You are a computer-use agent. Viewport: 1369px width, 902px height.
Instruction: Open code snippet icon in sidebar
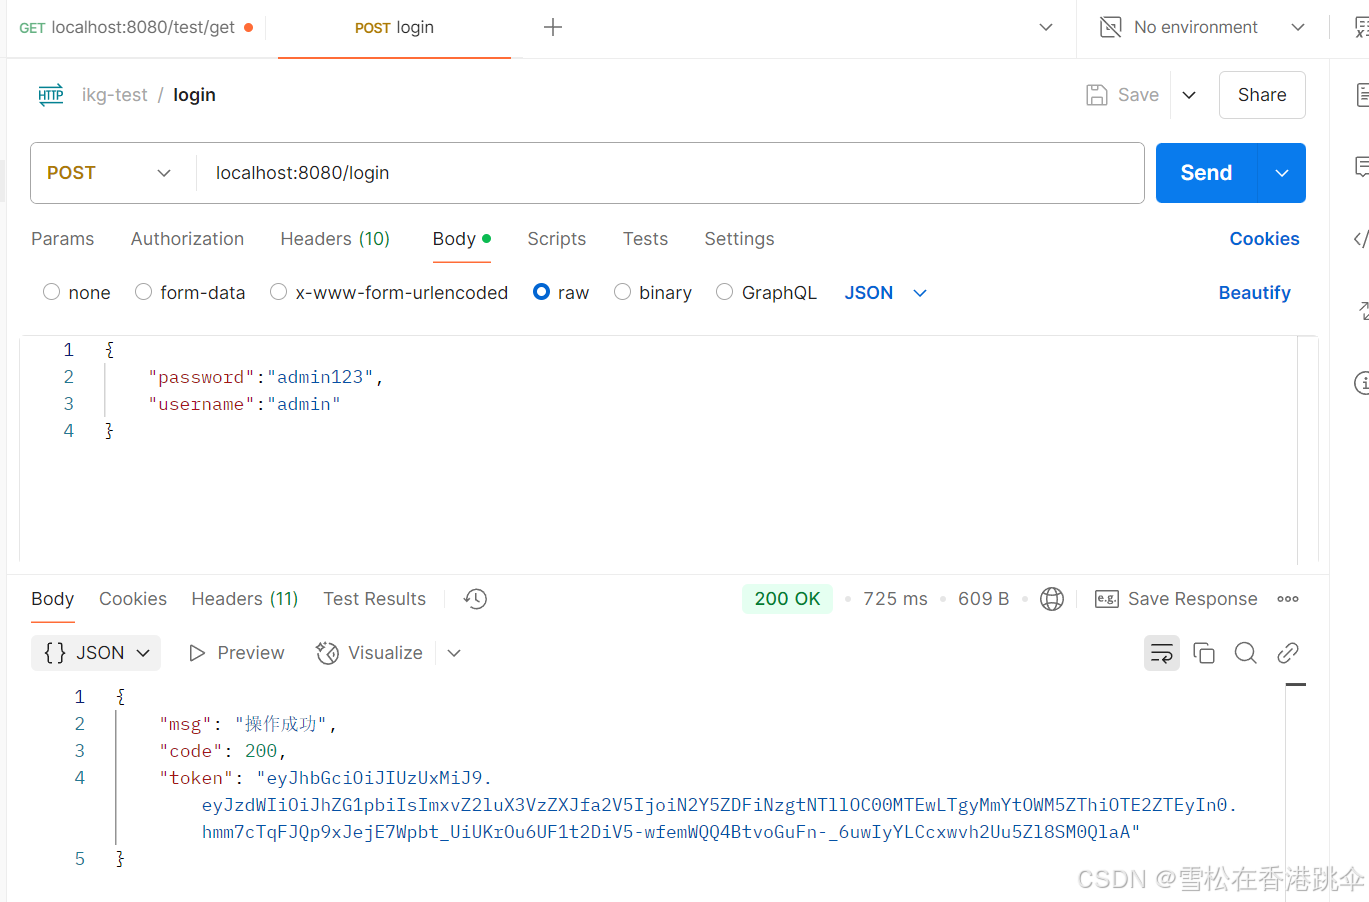(1362, 239)
